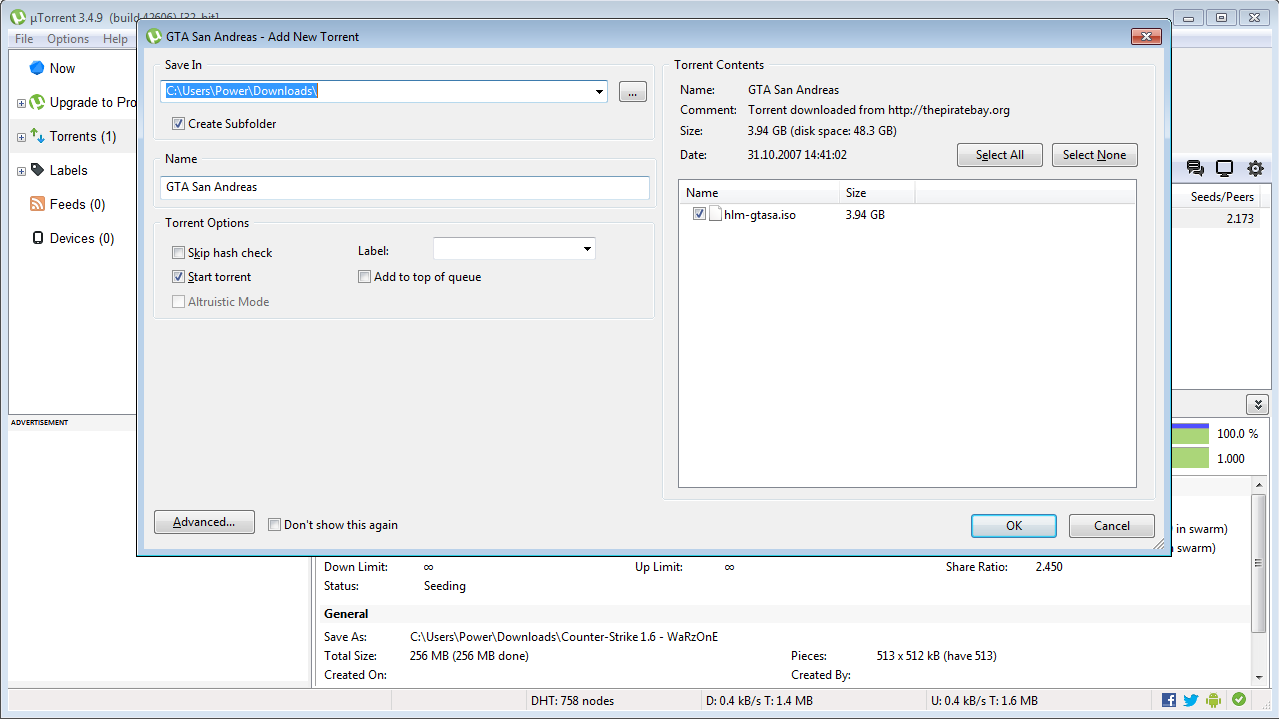Viewport: 1279px width, 719px height.
Task: Open the Save In path dropdown
Action: coord(599,92)
